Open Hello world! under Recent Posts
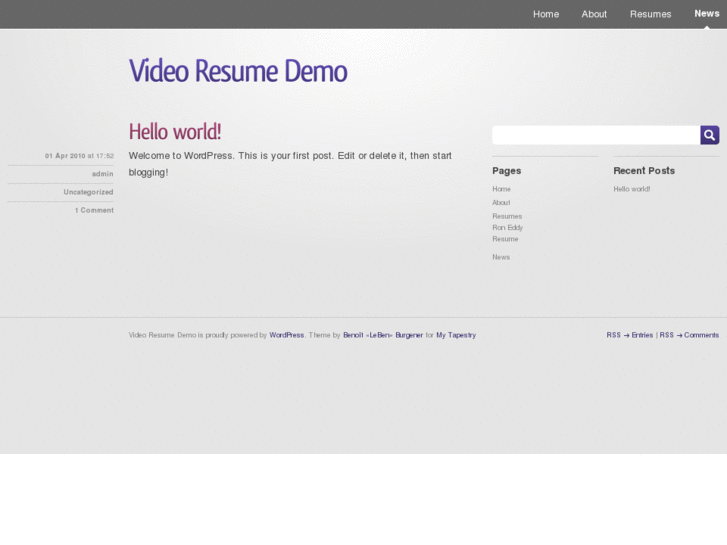Screen dimensions: 727x545 click(632, 189)
